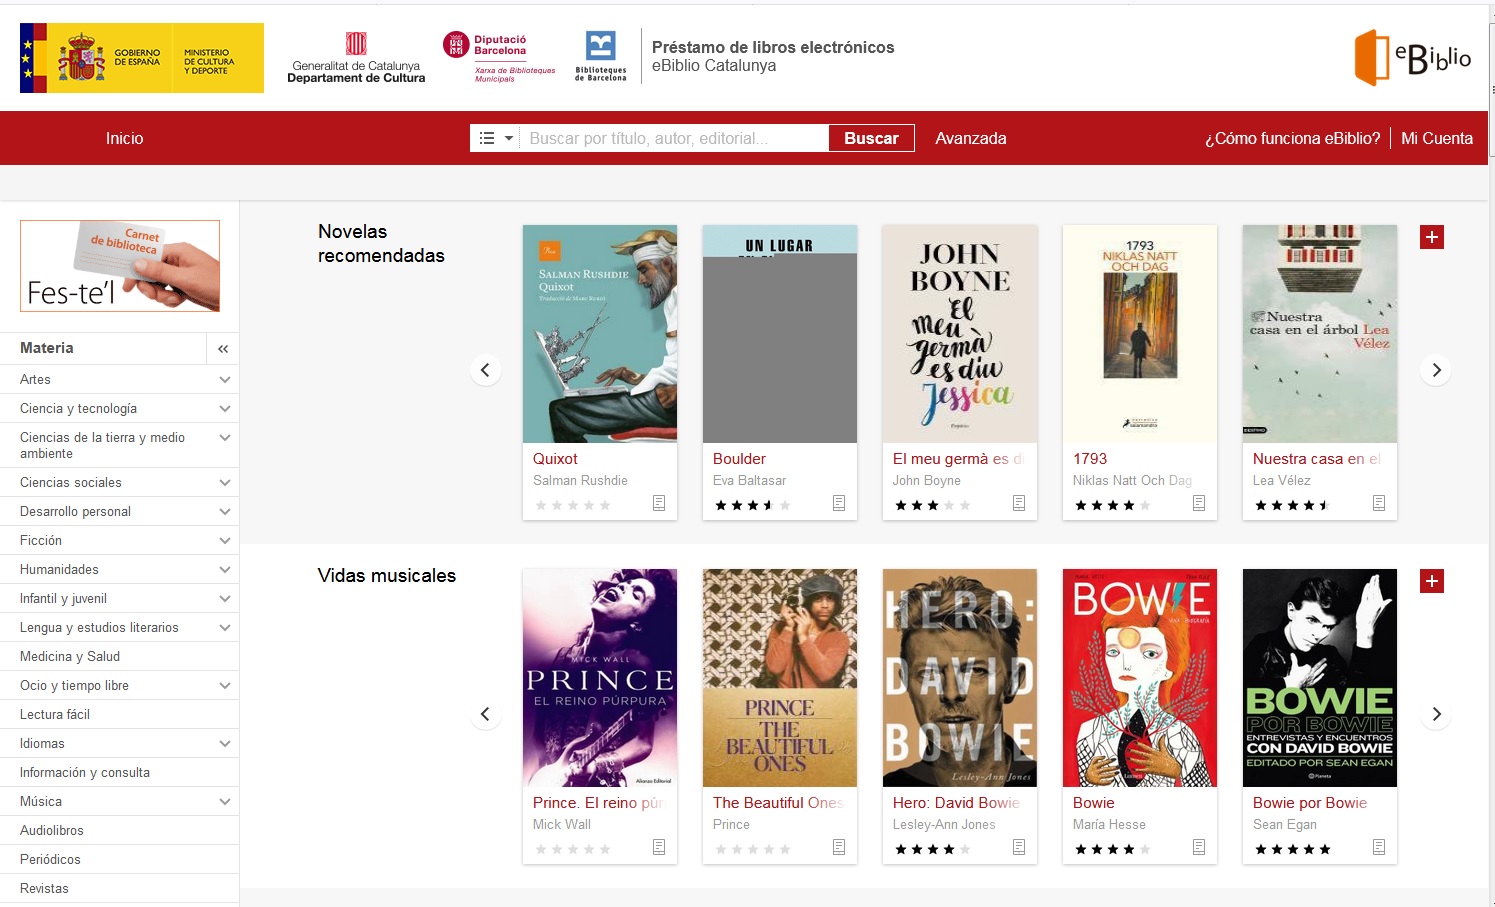Click the eBiblio logo icon

[1412, 57]
